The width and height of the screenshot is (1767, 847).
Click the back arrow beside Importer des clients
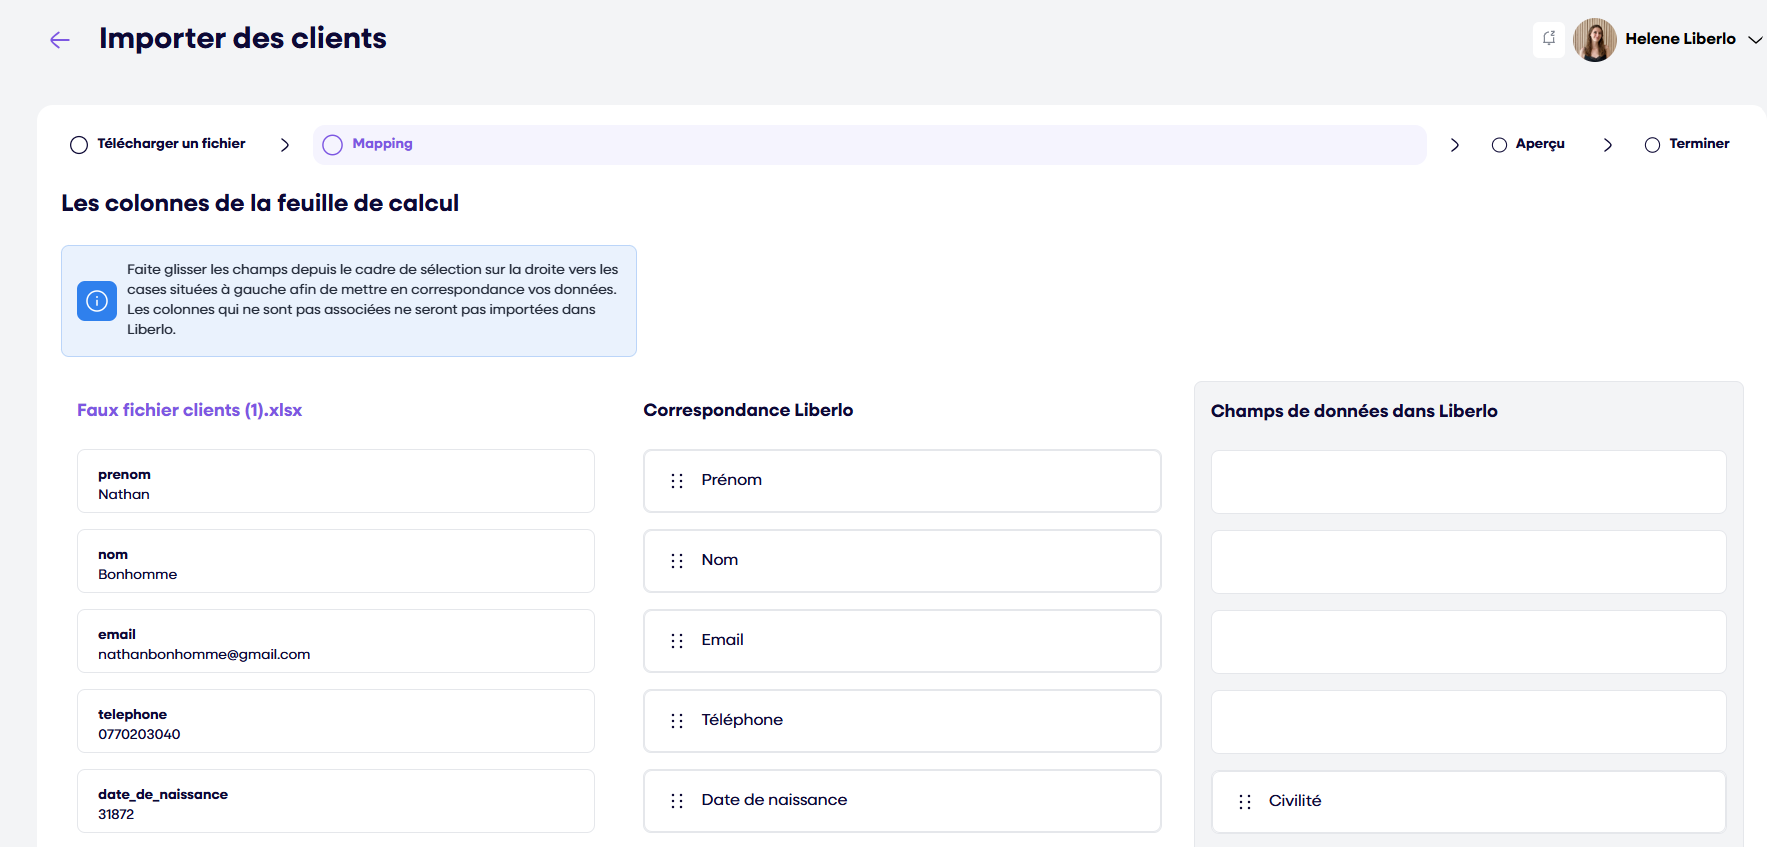tap(60, 40)
